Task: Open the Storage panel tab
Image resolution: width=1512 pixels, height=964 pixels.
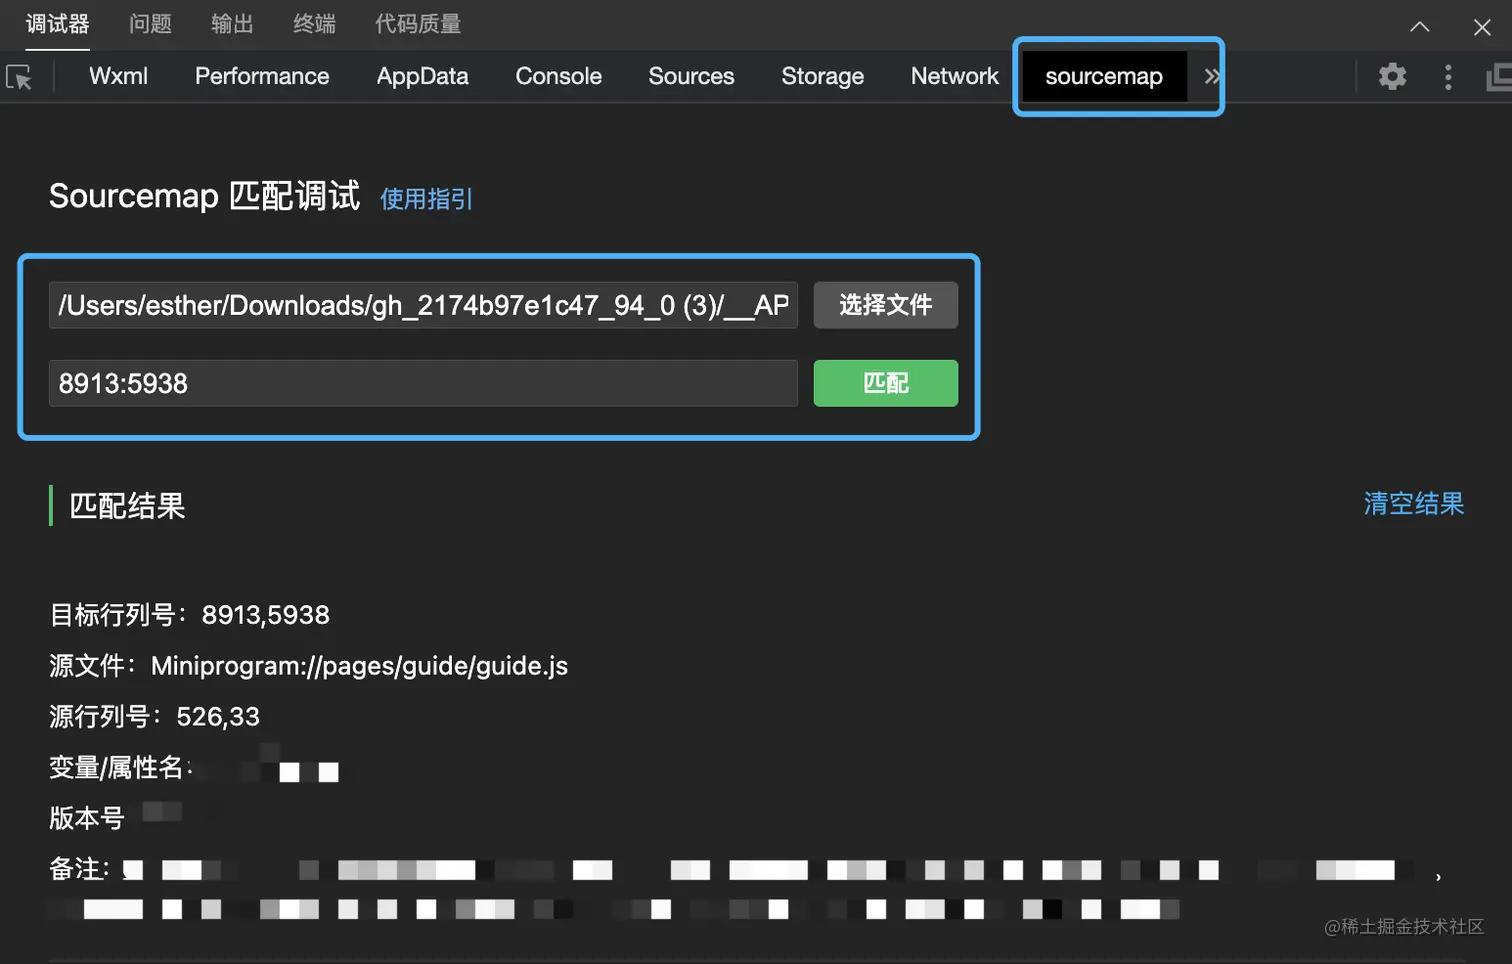Action: 822,76
